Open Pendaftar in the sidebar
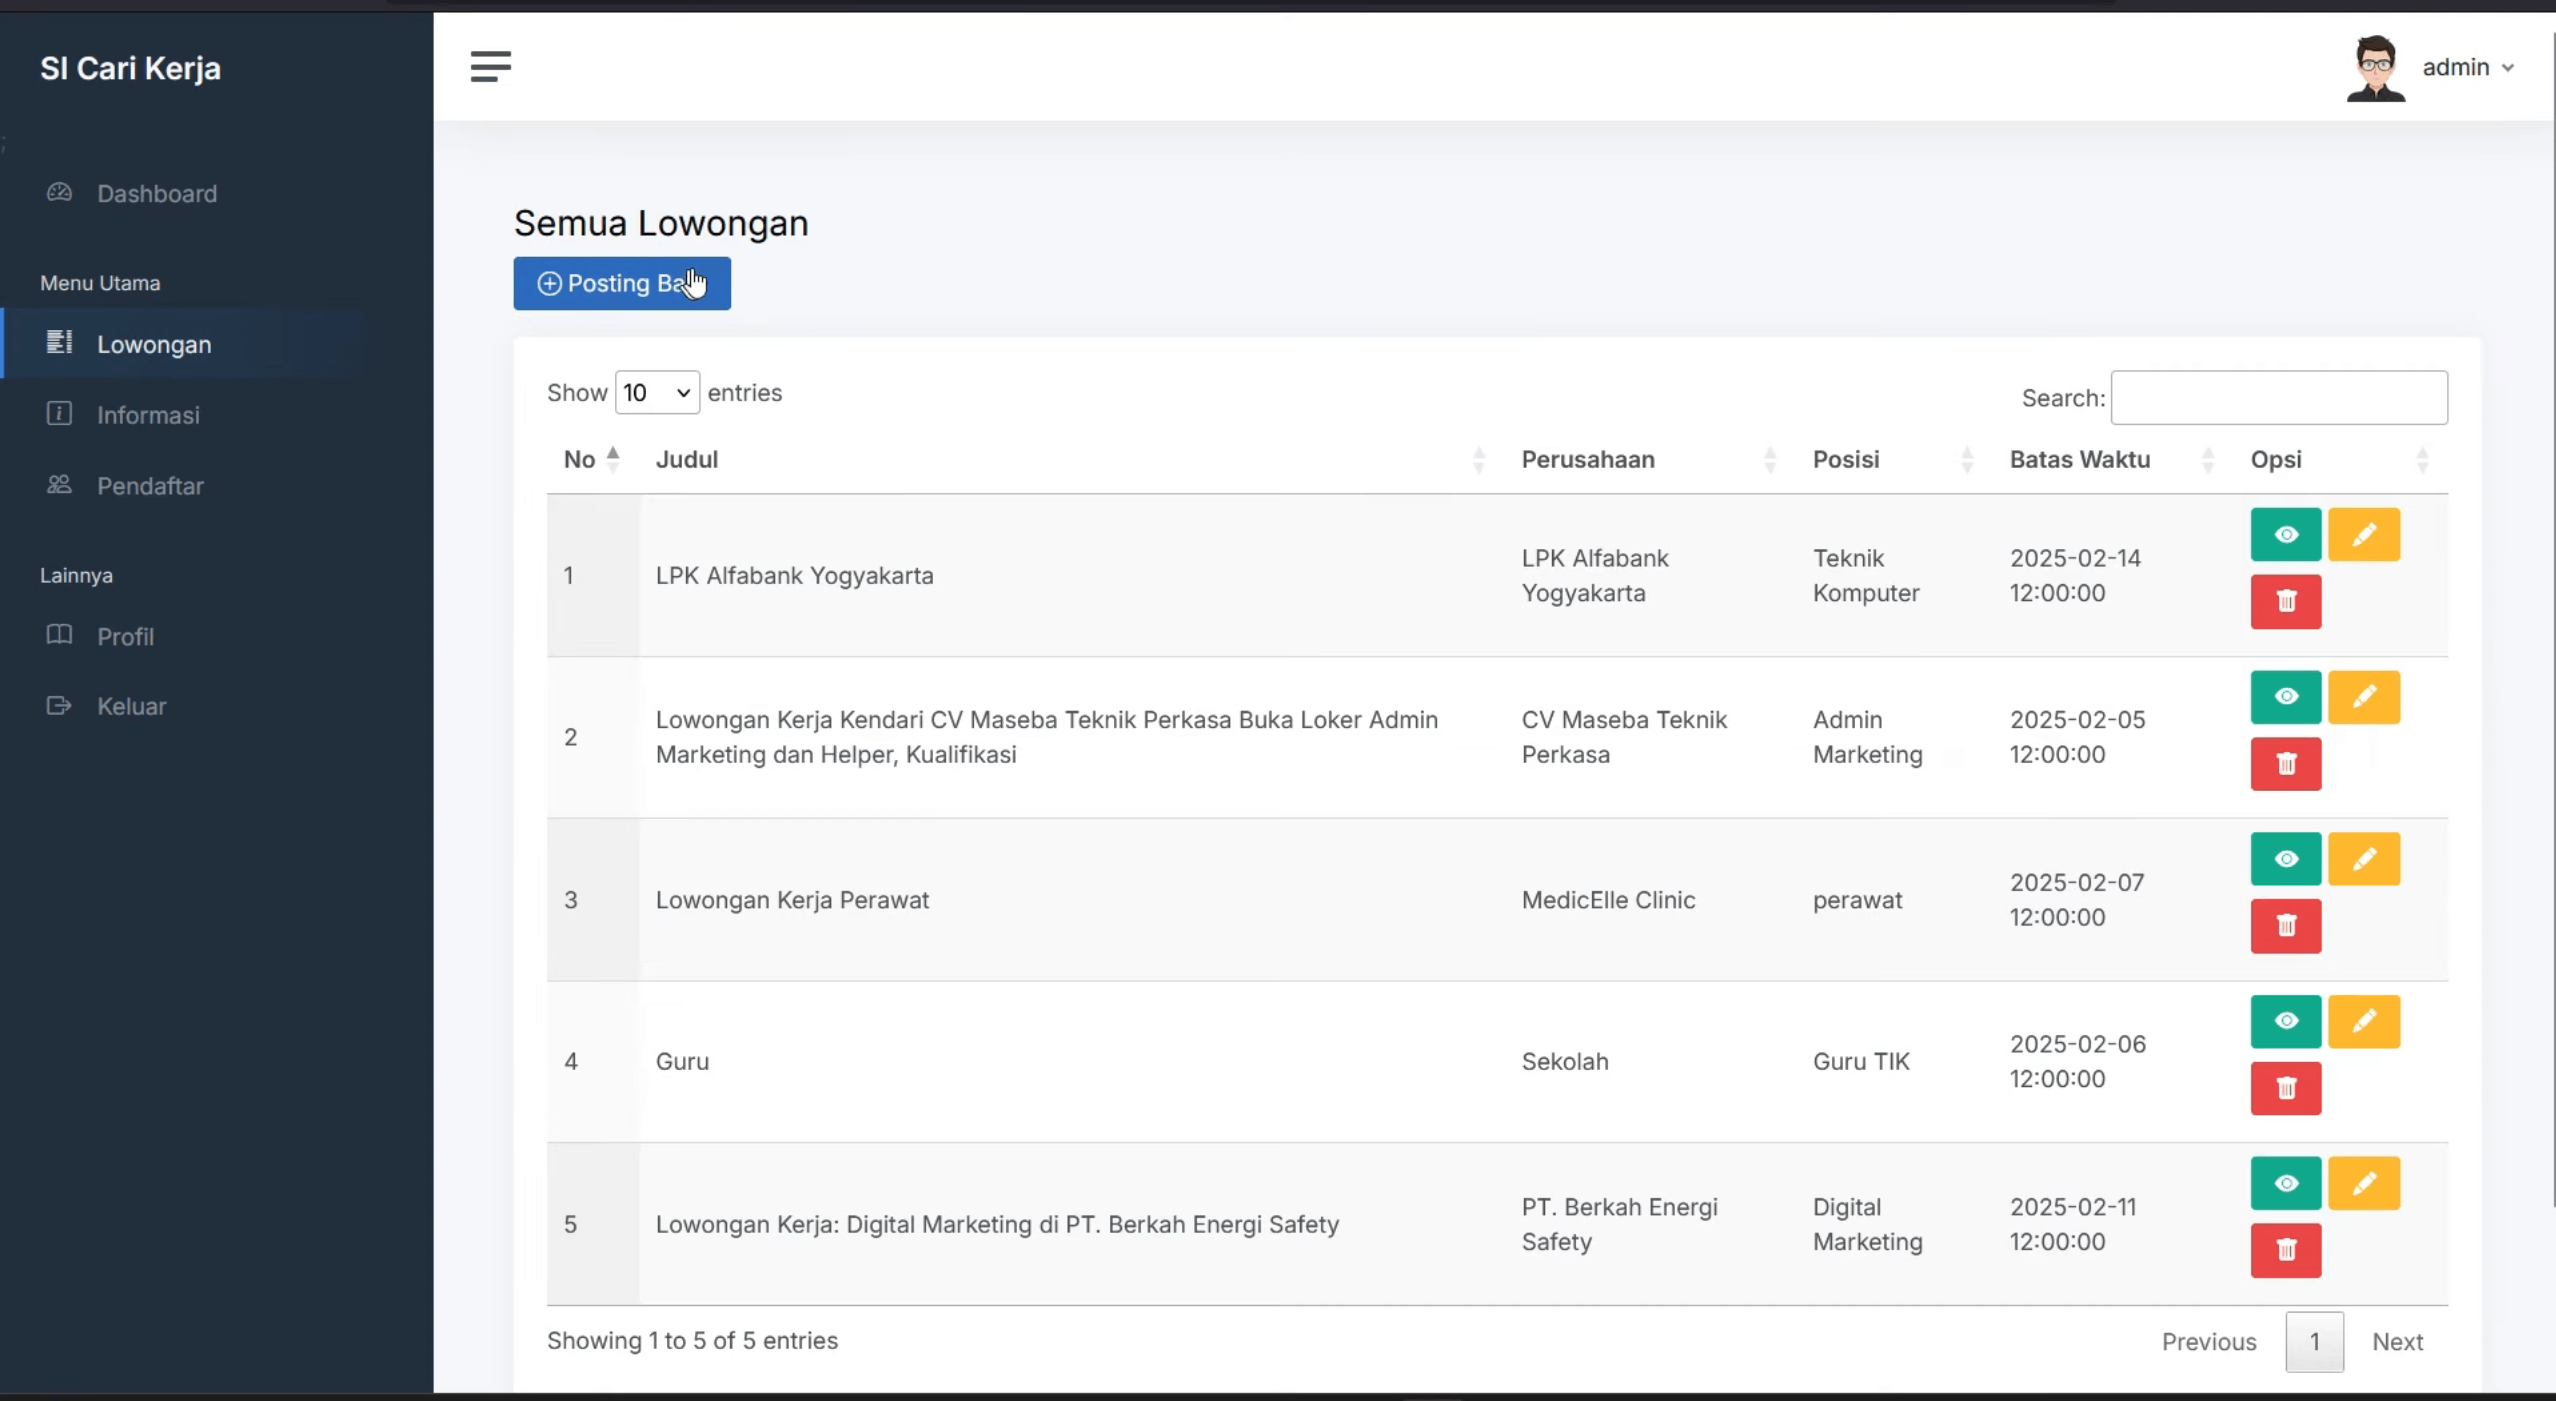 pyautogui.click(x=150, y=486)
